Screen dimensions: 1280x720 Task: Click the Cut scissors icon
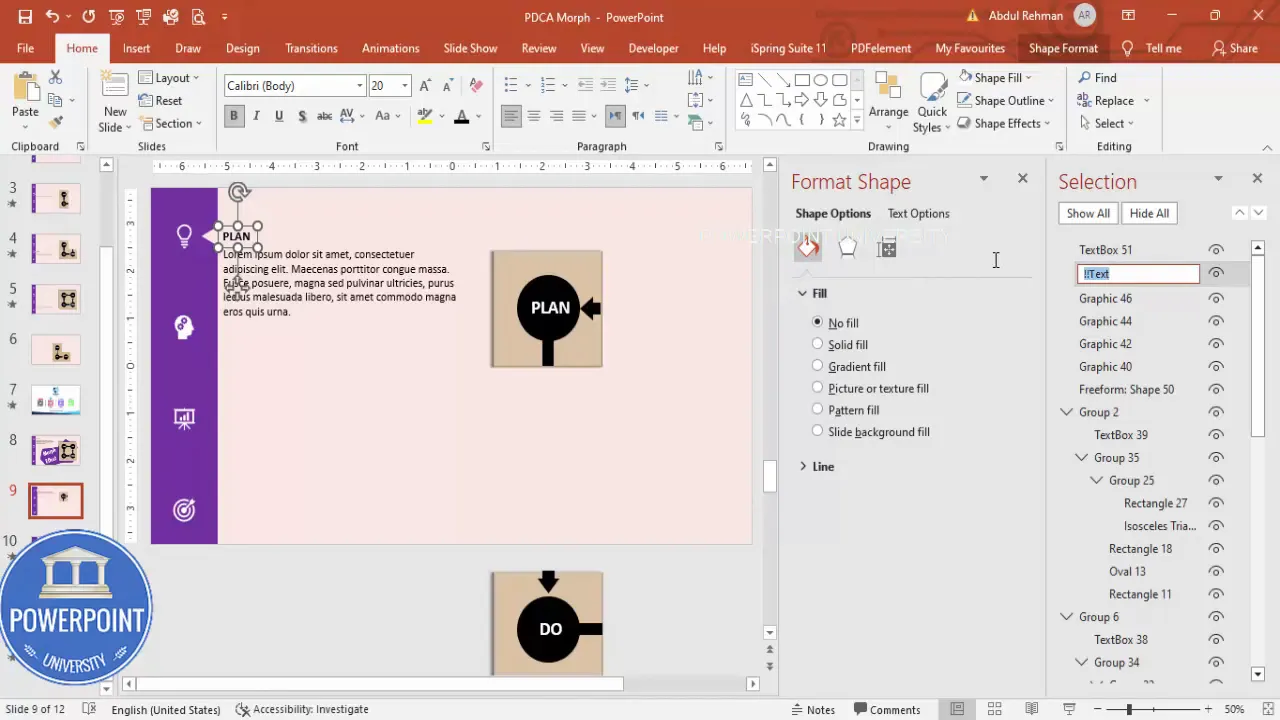(x=56, y=77)
